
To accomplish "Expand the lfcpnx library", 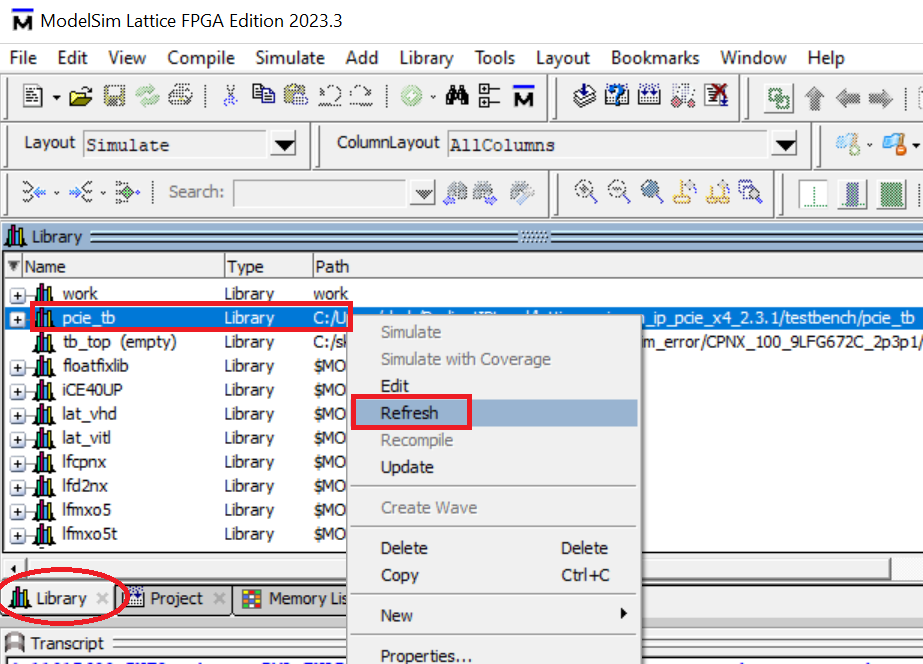I will pyautogui.click(x=18, y=464).
